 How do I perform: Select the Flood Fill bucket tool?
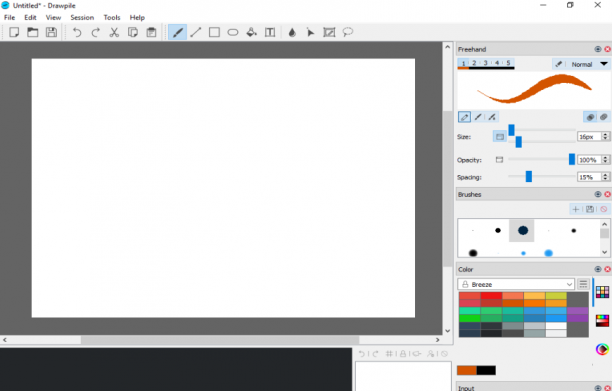[x=251, y=32]
